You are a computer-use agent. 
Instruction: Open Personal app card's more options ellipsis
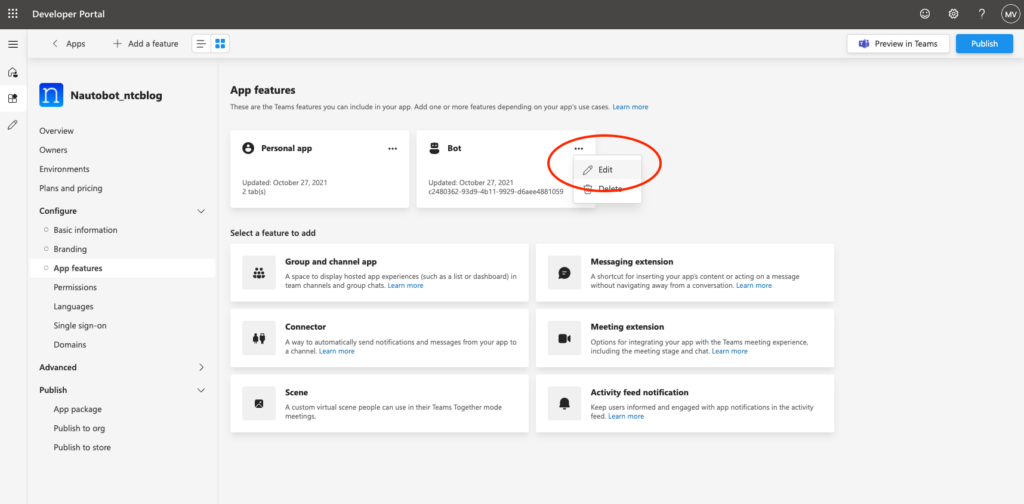(392, 149)
